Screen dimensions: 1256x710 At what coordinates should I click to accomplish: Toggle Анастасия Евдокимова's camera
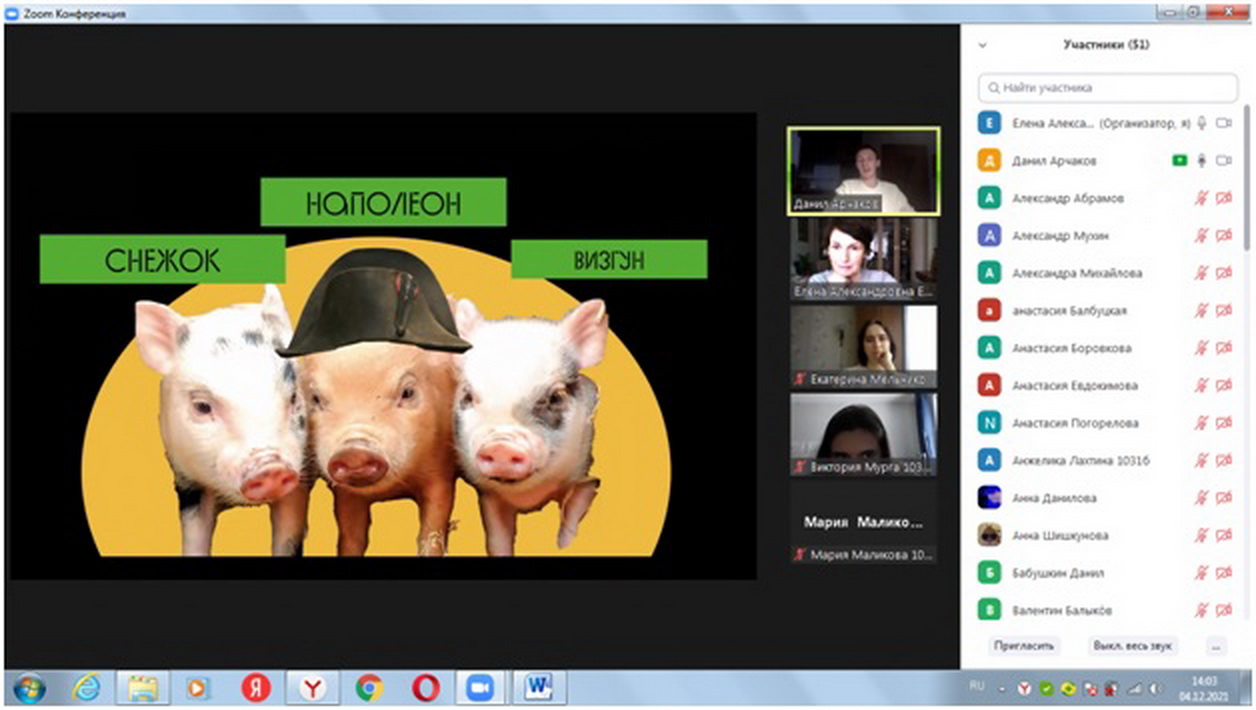[1223, 386]
